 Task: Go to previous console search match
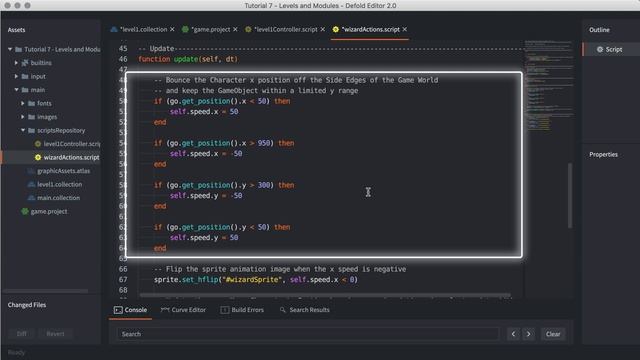pos(513,334)
